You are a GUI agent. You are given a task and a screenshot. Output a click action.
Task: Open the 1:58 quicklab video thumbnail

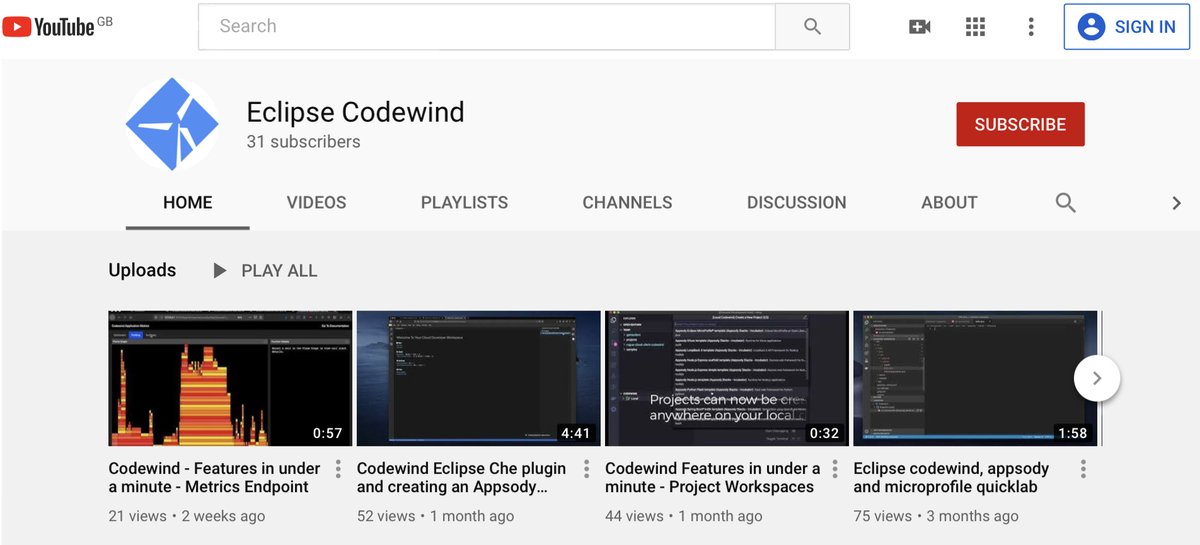(x=975, y=378)
